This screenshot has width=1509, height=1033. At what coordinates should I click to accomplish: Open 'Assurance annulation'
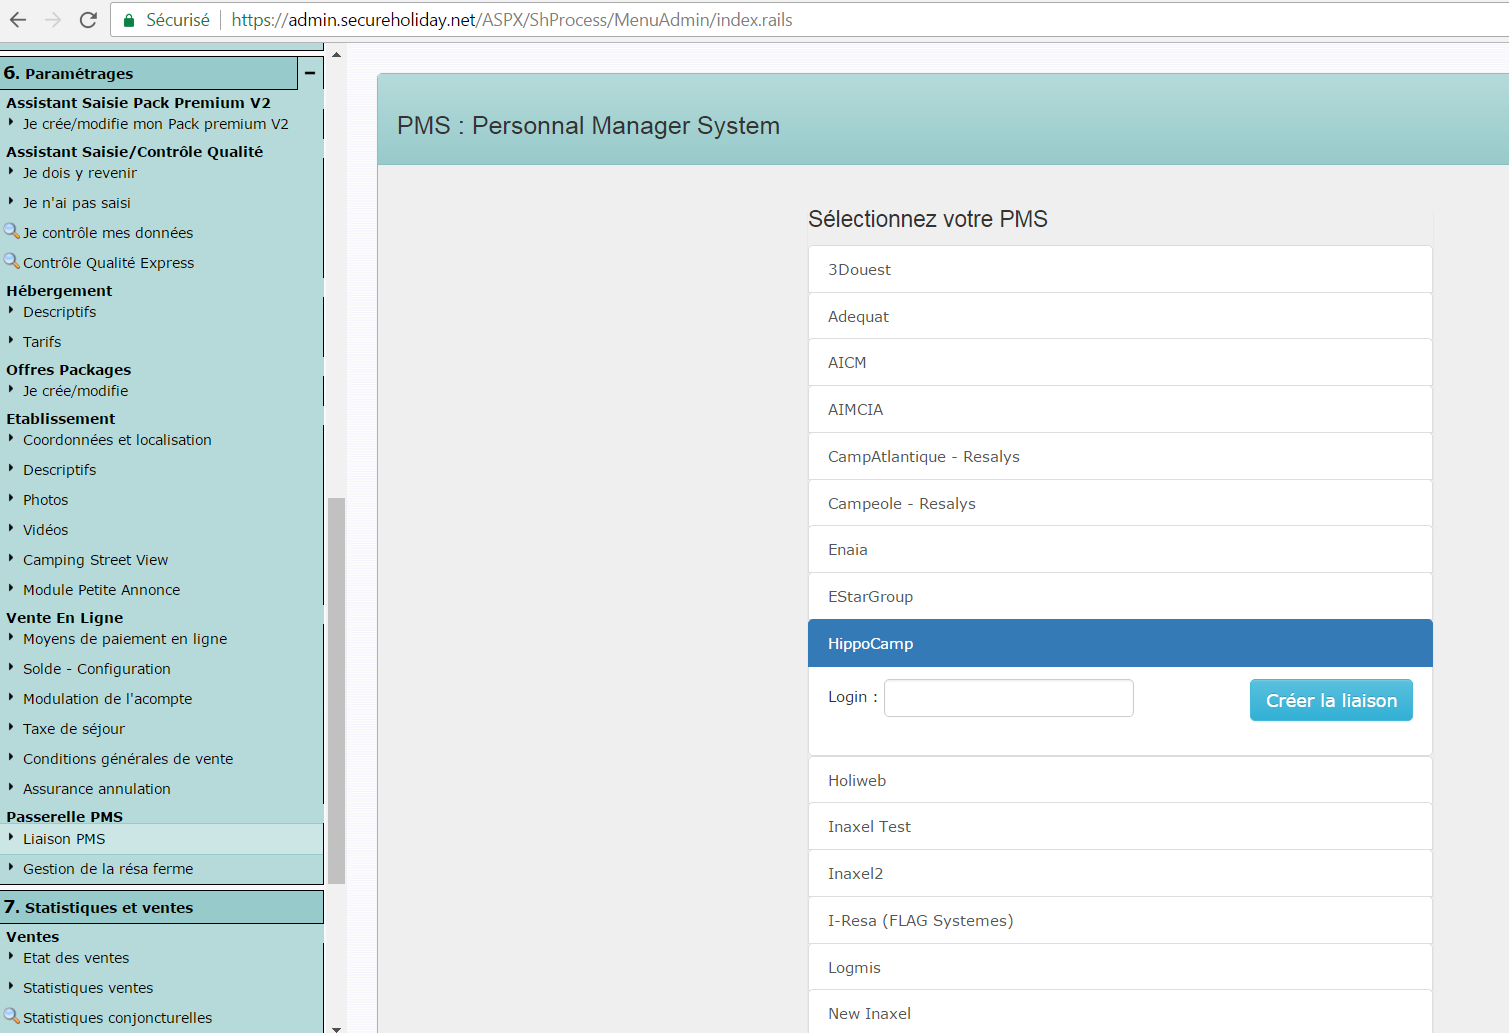97,789
